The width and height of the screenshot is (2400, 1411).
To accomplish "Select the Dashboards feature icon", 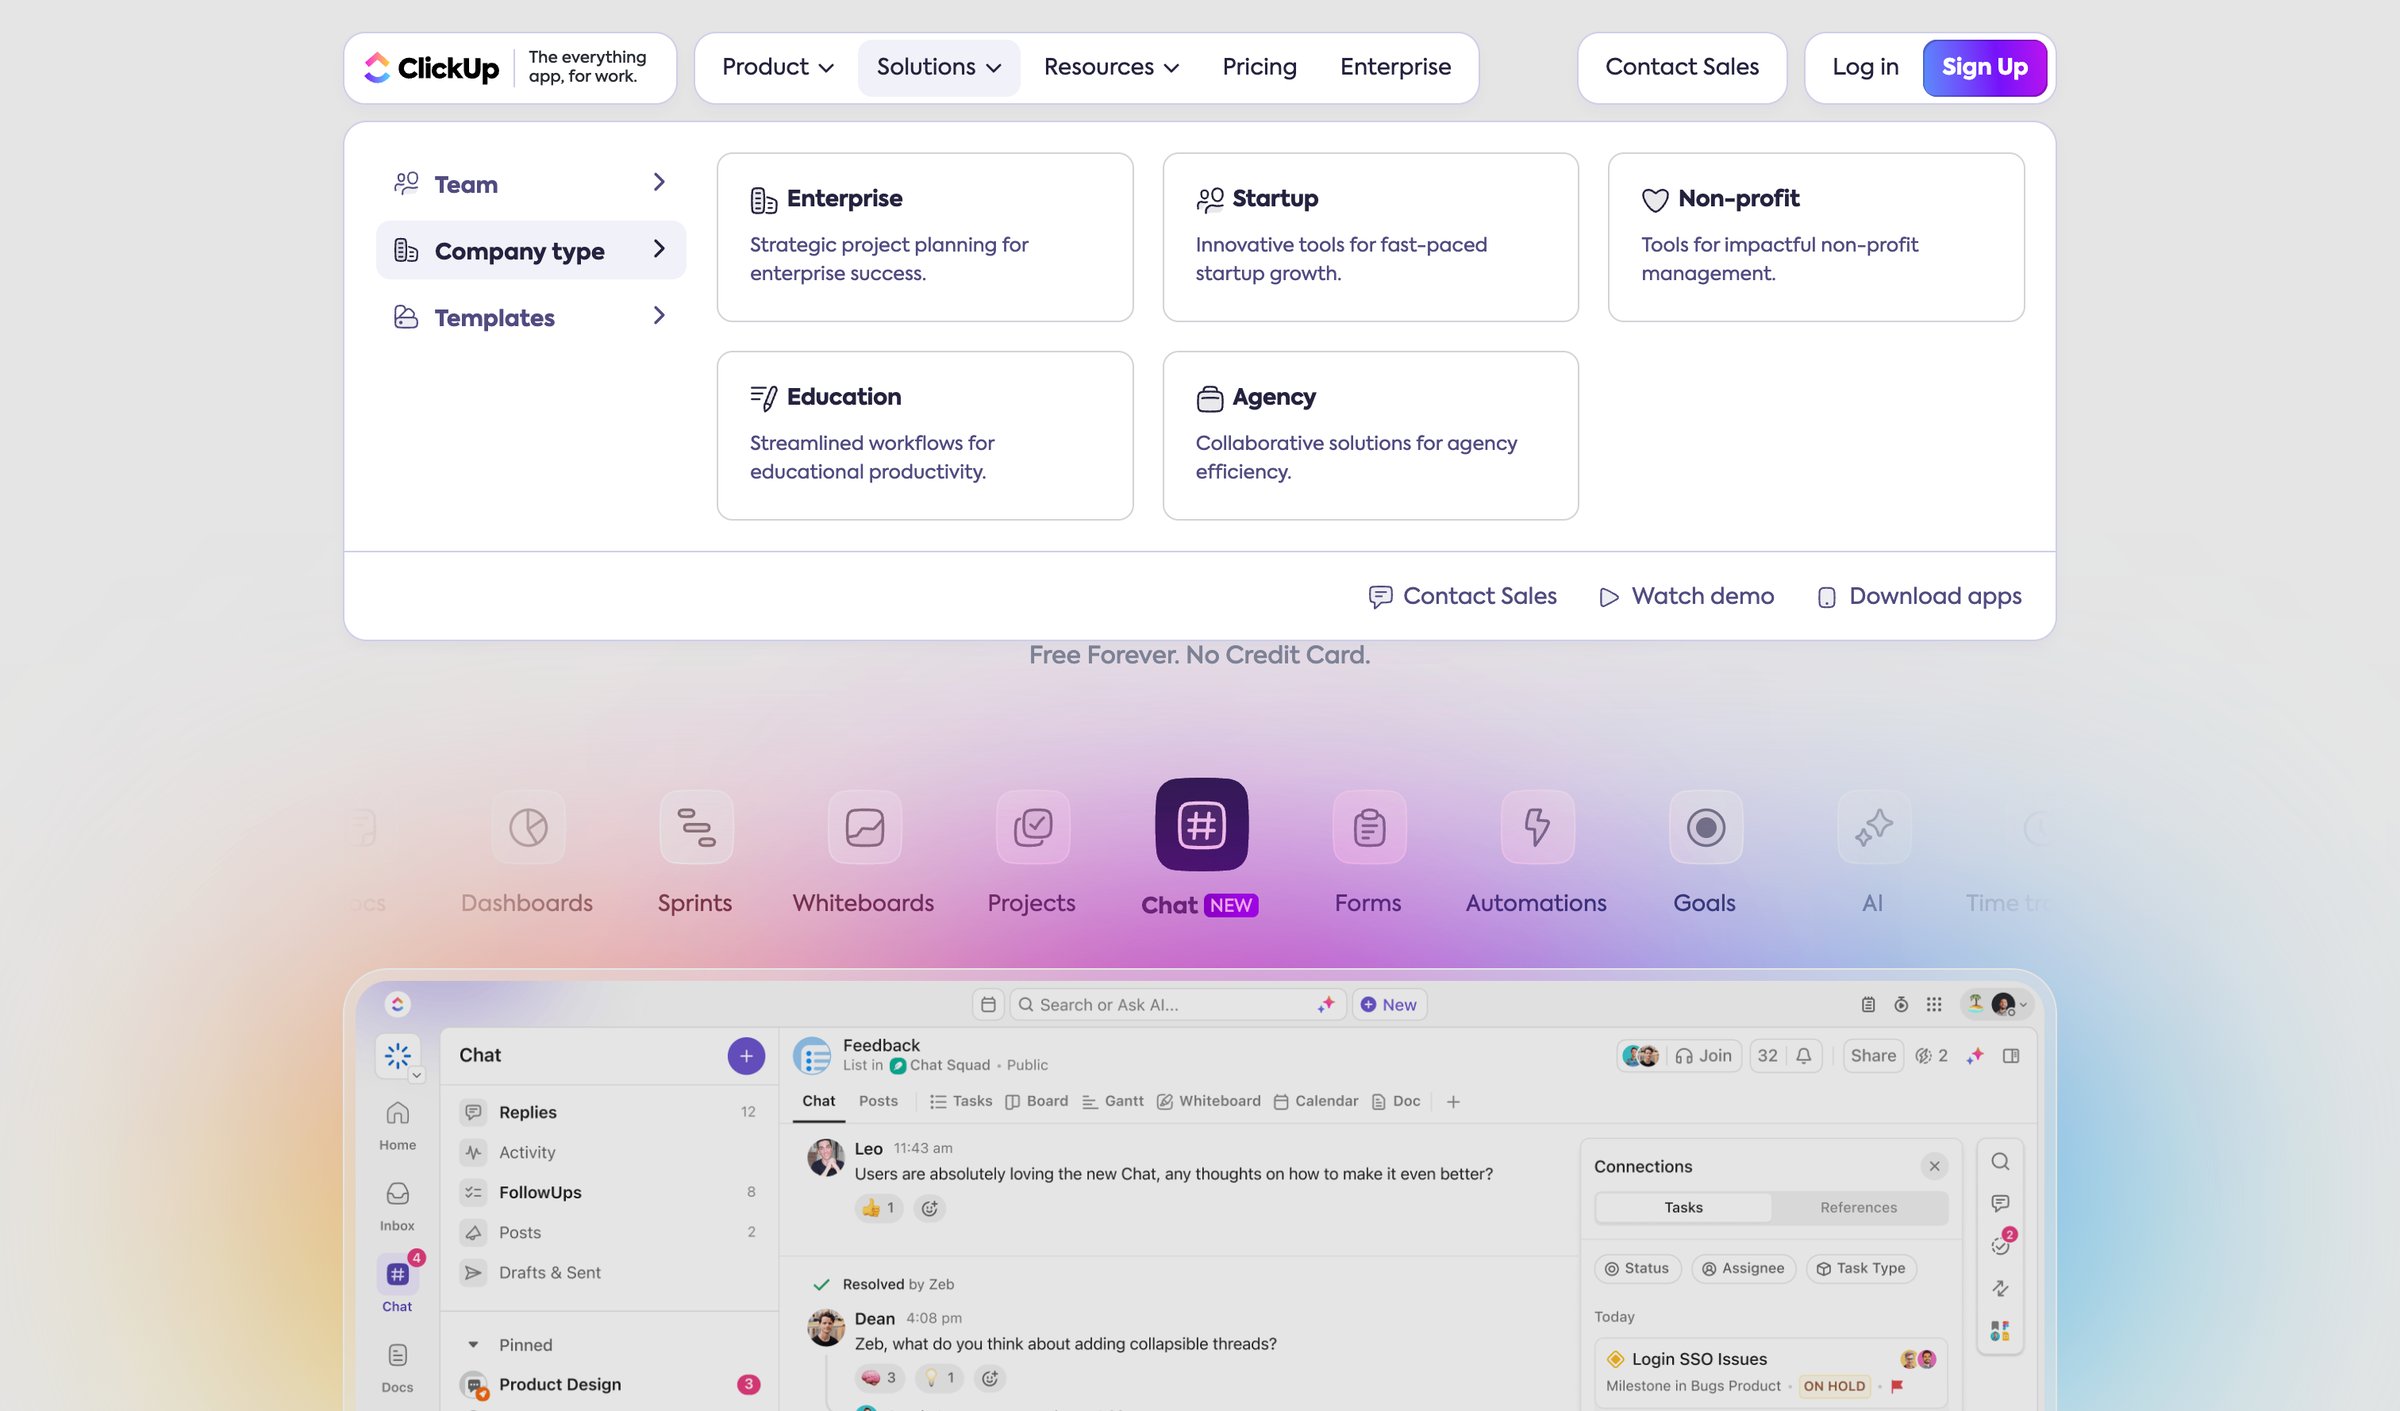I will pos(528,827).
